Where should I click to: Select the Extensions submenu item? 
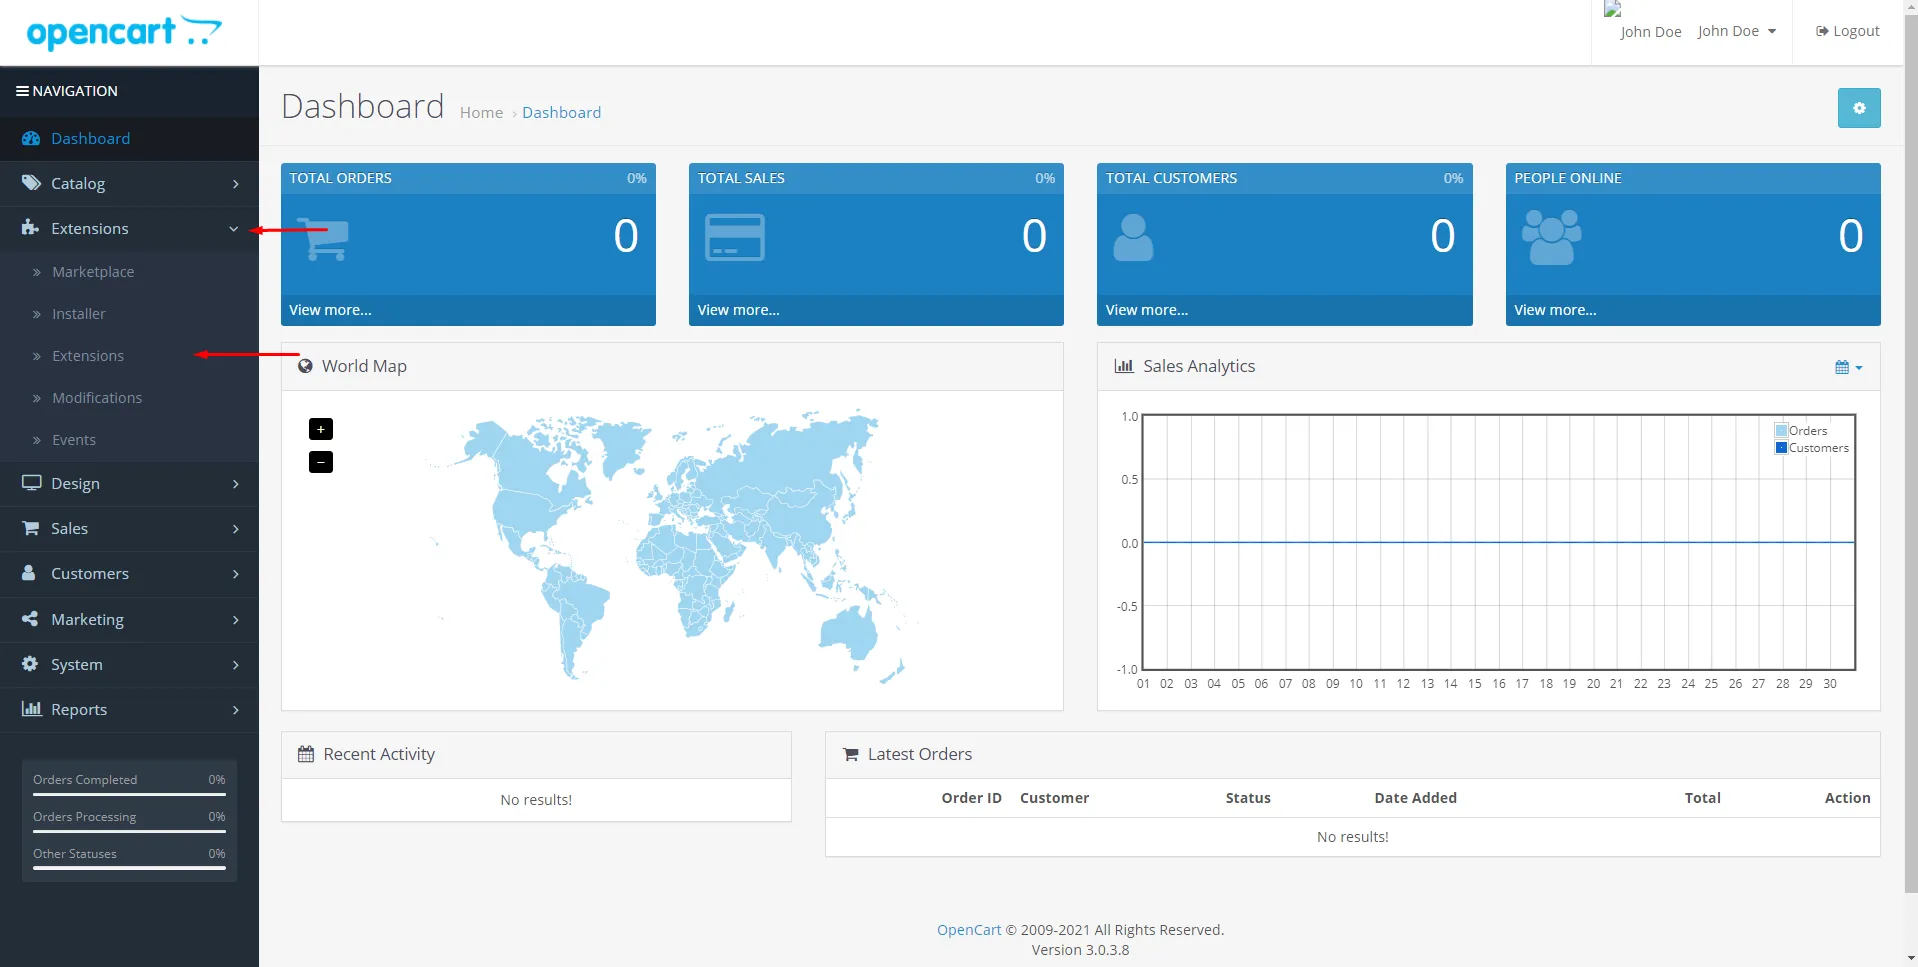[x=88, y=356]
